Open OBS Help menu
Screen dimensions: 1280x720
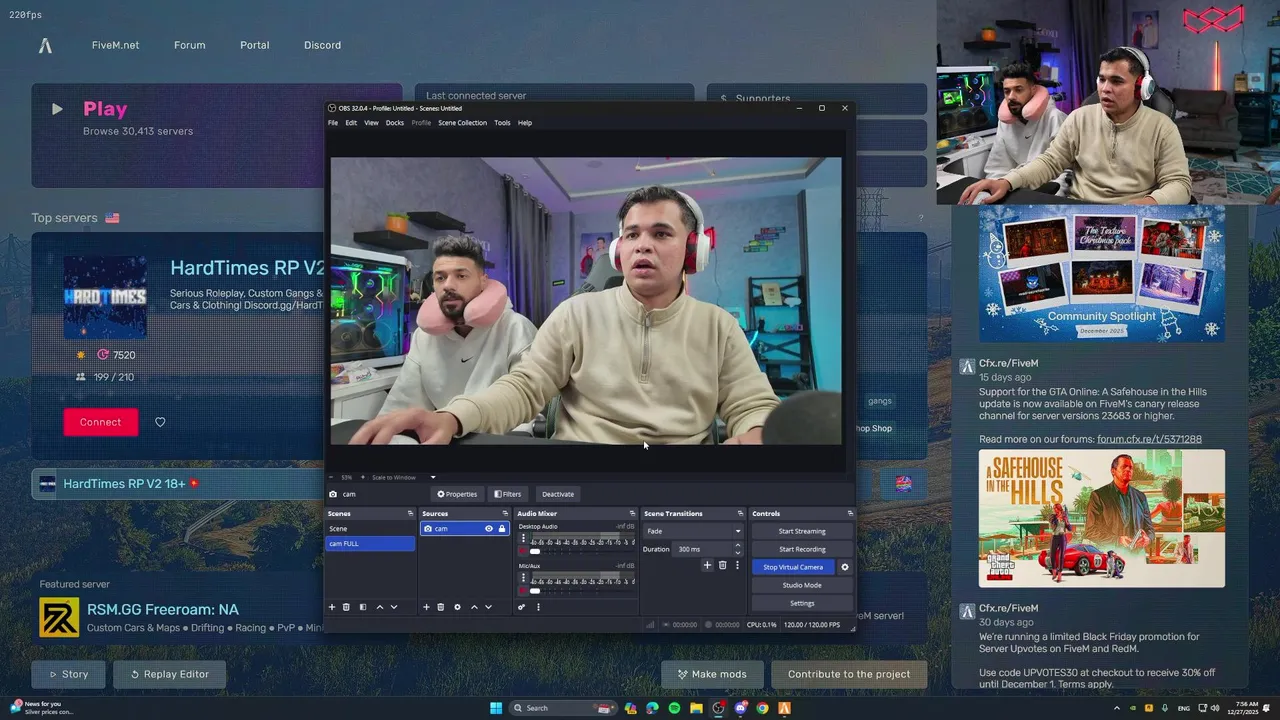point(525,123)
